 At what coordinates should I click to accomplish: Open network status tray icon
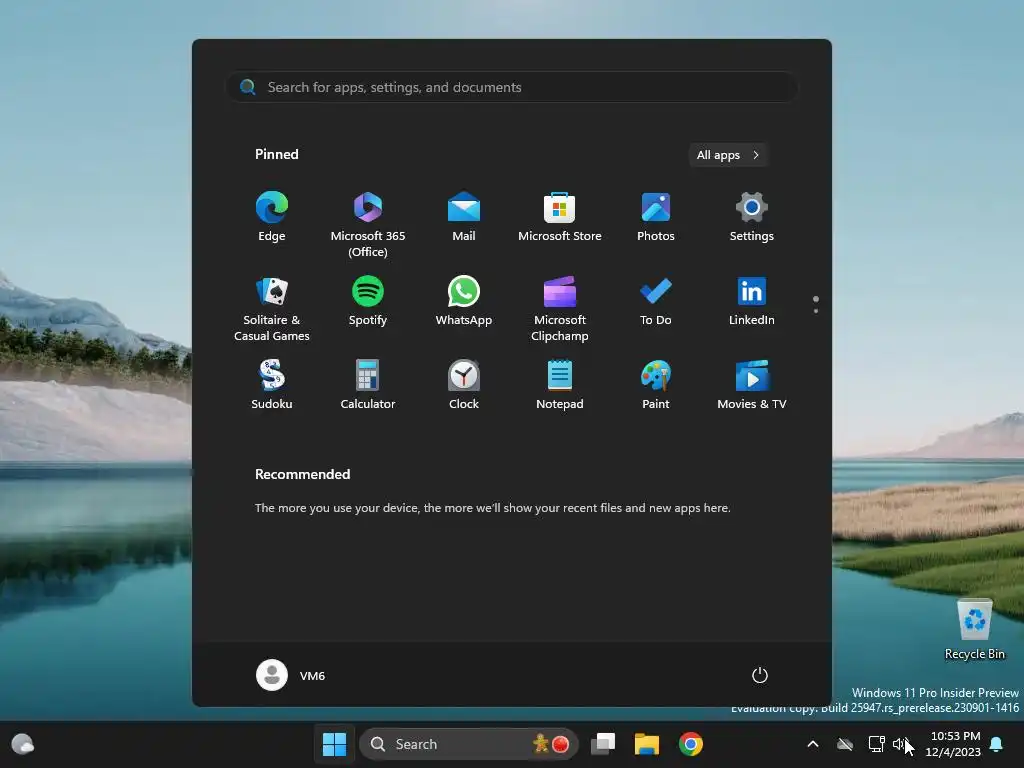click(x=876, y=744)
